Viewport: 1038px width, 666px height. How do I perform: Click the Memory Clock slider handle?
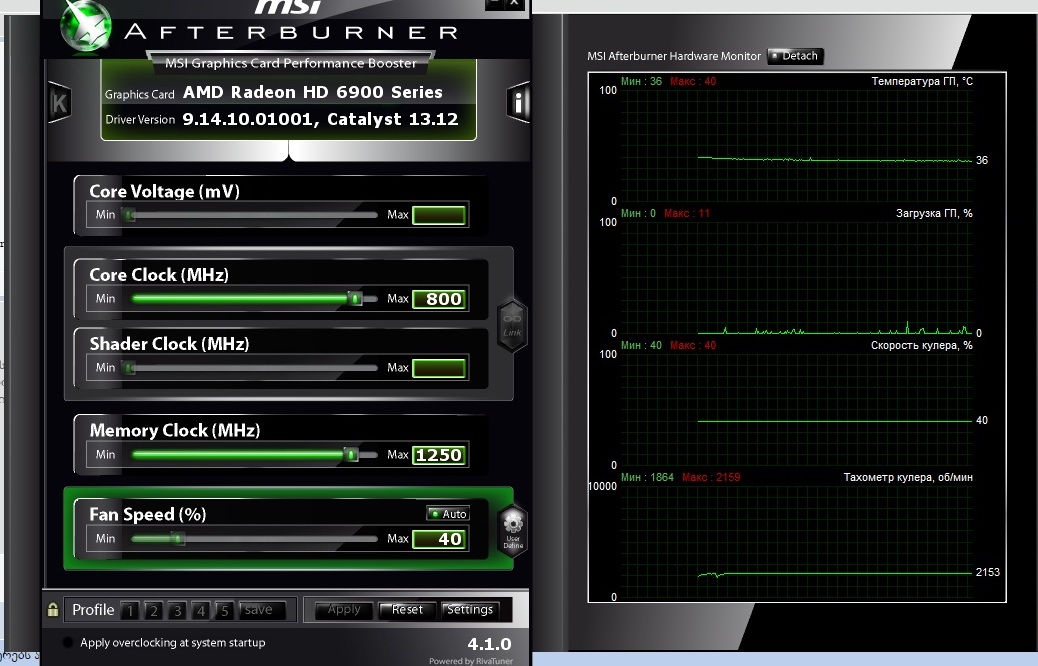tap(351, 454)
